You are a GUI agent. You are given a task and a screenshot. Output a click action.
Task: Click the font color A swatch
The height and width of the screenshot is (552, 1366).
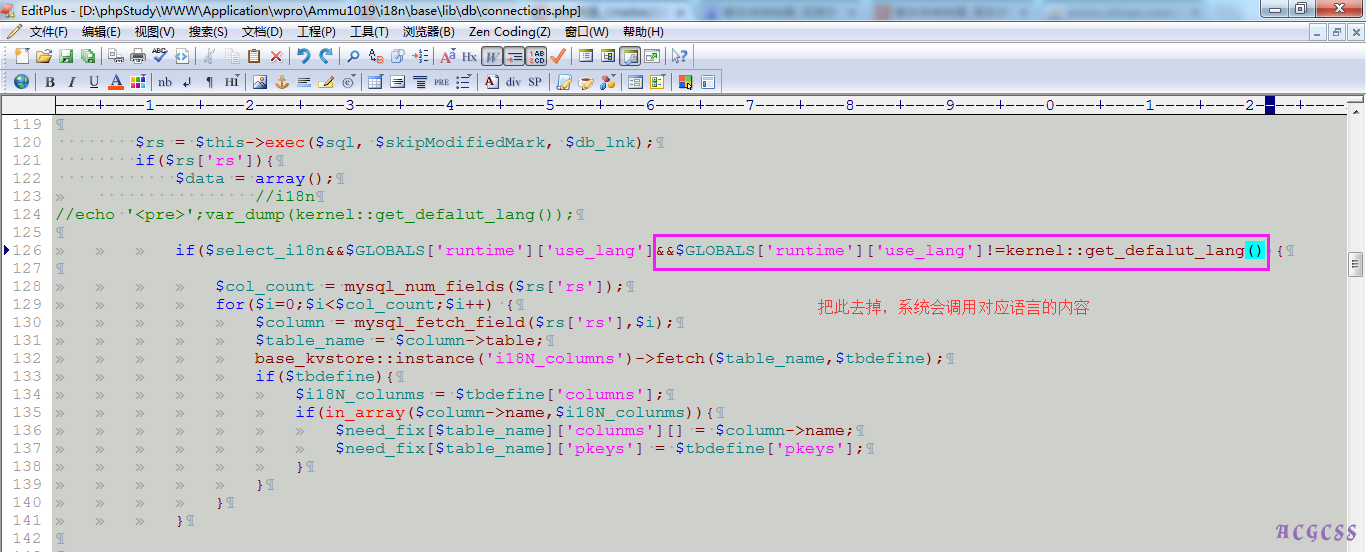coord(116,82)
